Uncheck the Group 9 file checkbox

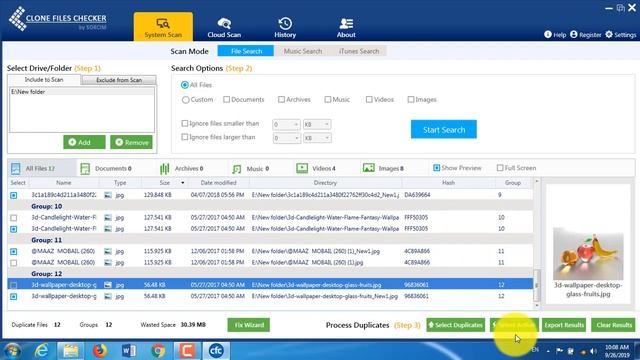[x=13, y=195]
